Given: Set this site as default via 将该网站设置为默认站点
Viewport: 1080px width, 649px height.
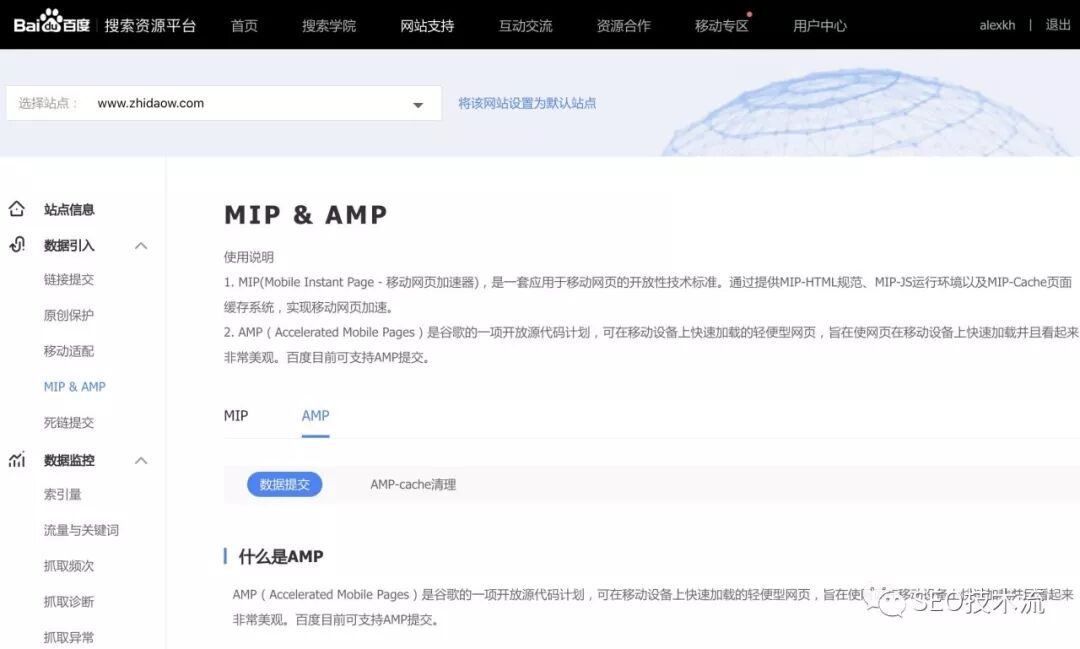Looking at the screenshot, I should click(x=527, y=103).
